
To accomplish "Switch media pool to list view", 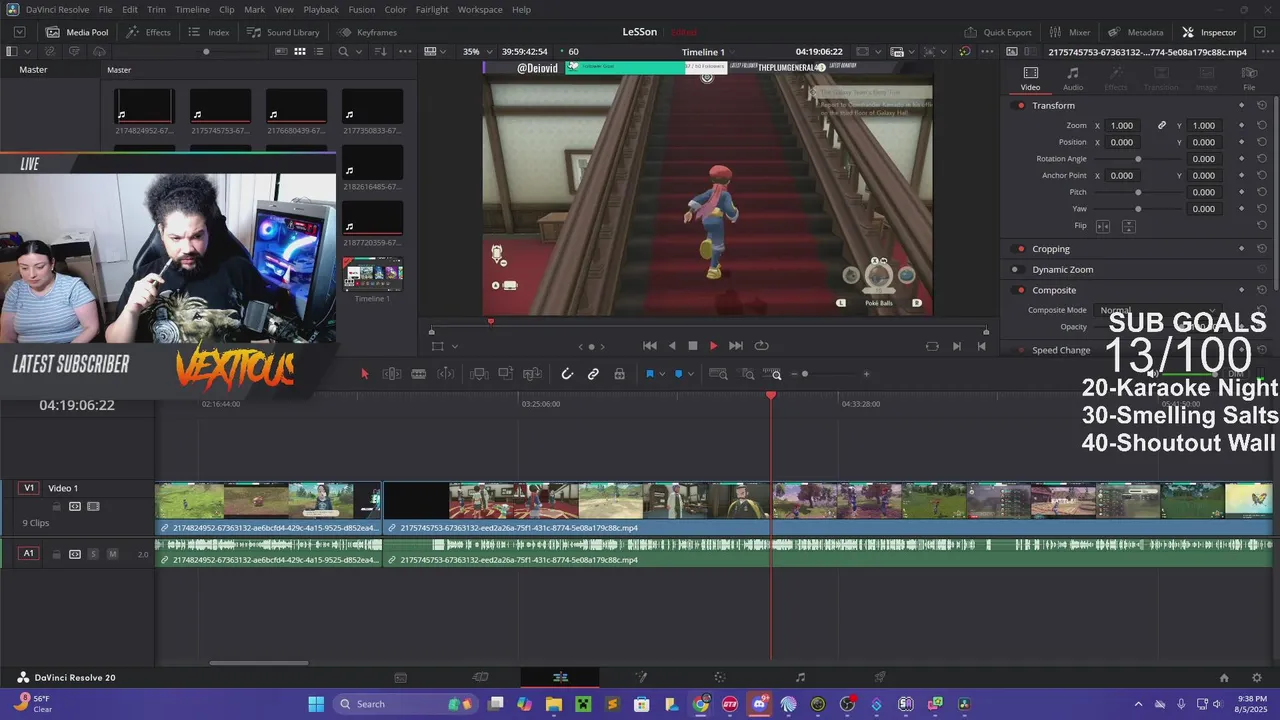I will click(x=319, y=51).
